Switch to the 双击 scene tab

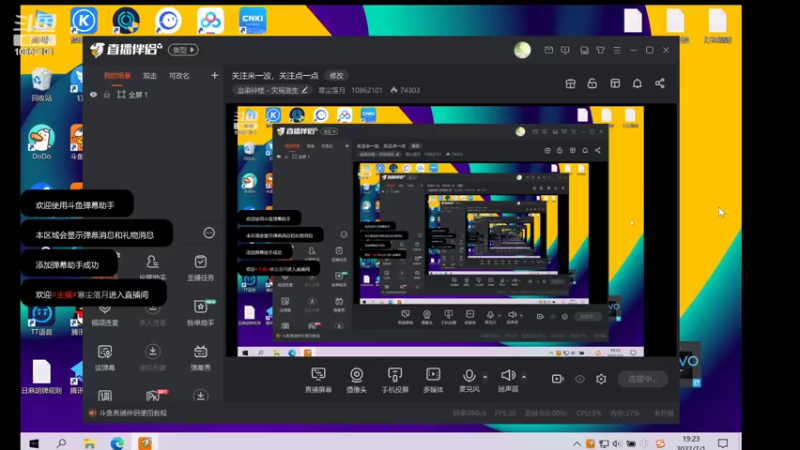click(x=150, y=76)
